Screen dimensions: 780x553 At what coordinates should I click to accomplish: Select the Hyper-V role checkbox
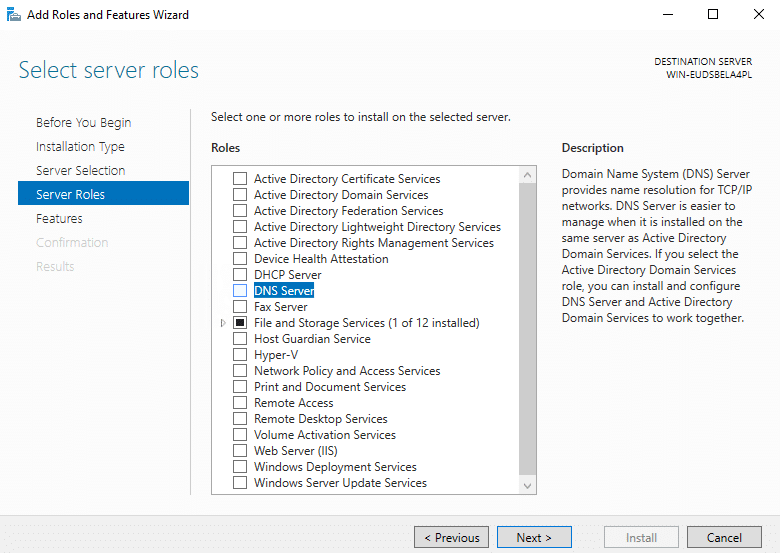tap(240, 355)
